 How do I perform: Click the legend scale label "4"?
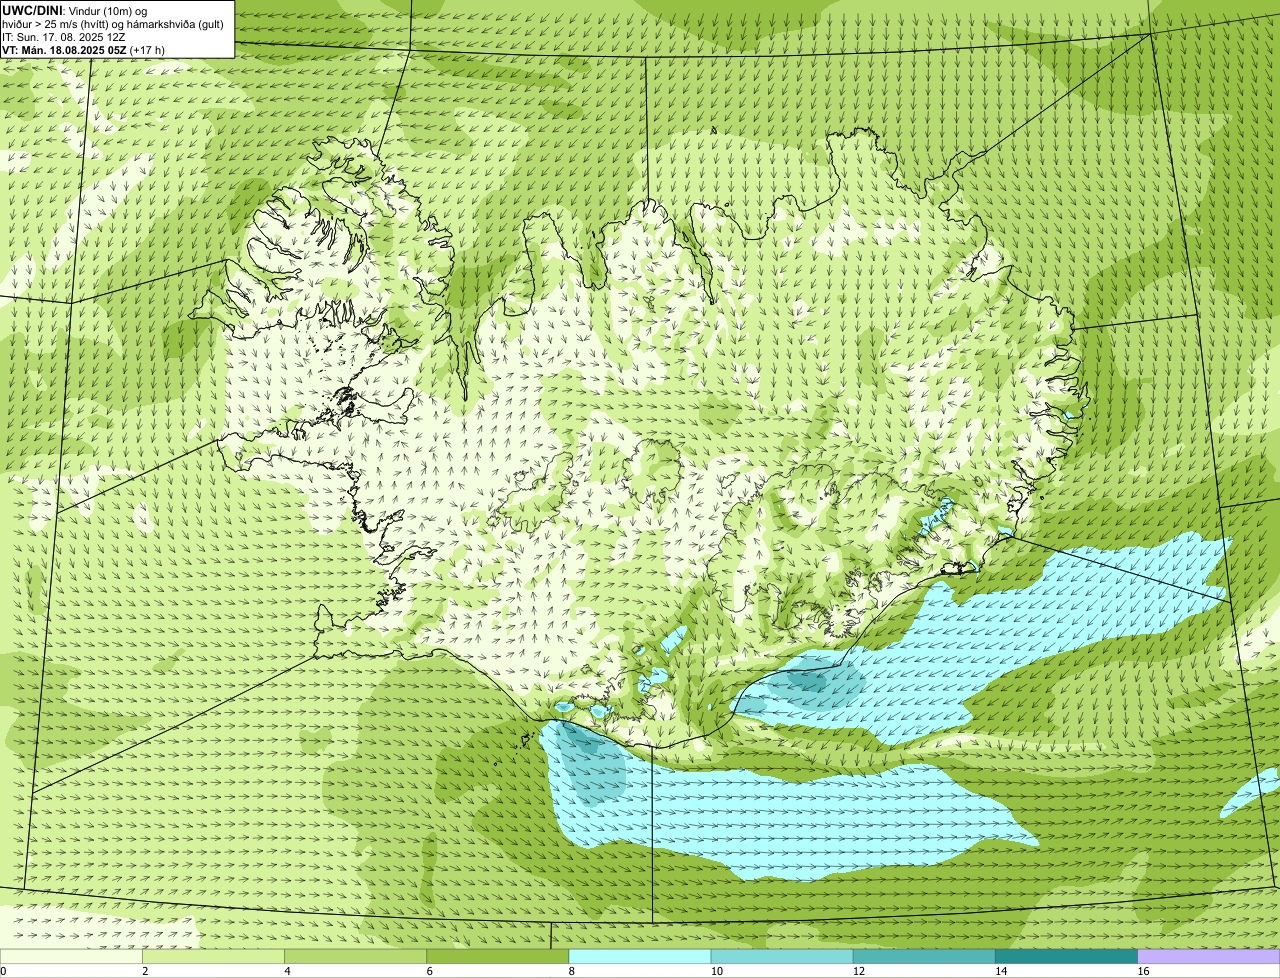287,971
